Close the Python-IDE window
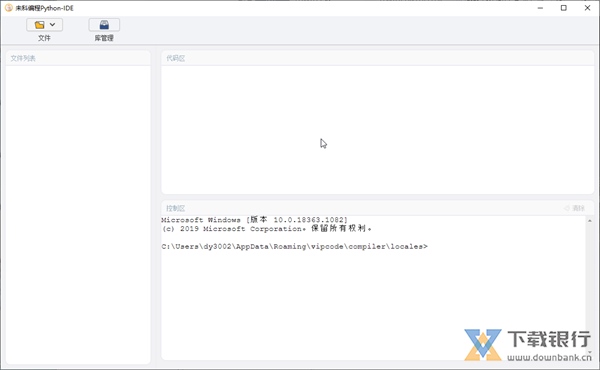The width and height of the screenshot is (600, 370). (x=587, y=8)
